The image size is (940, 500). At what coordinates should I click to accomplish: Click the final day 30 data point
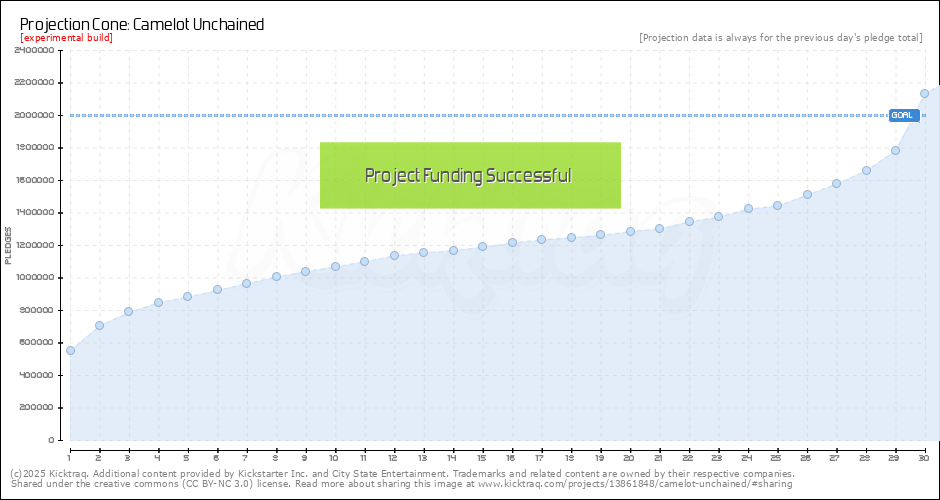924,93
